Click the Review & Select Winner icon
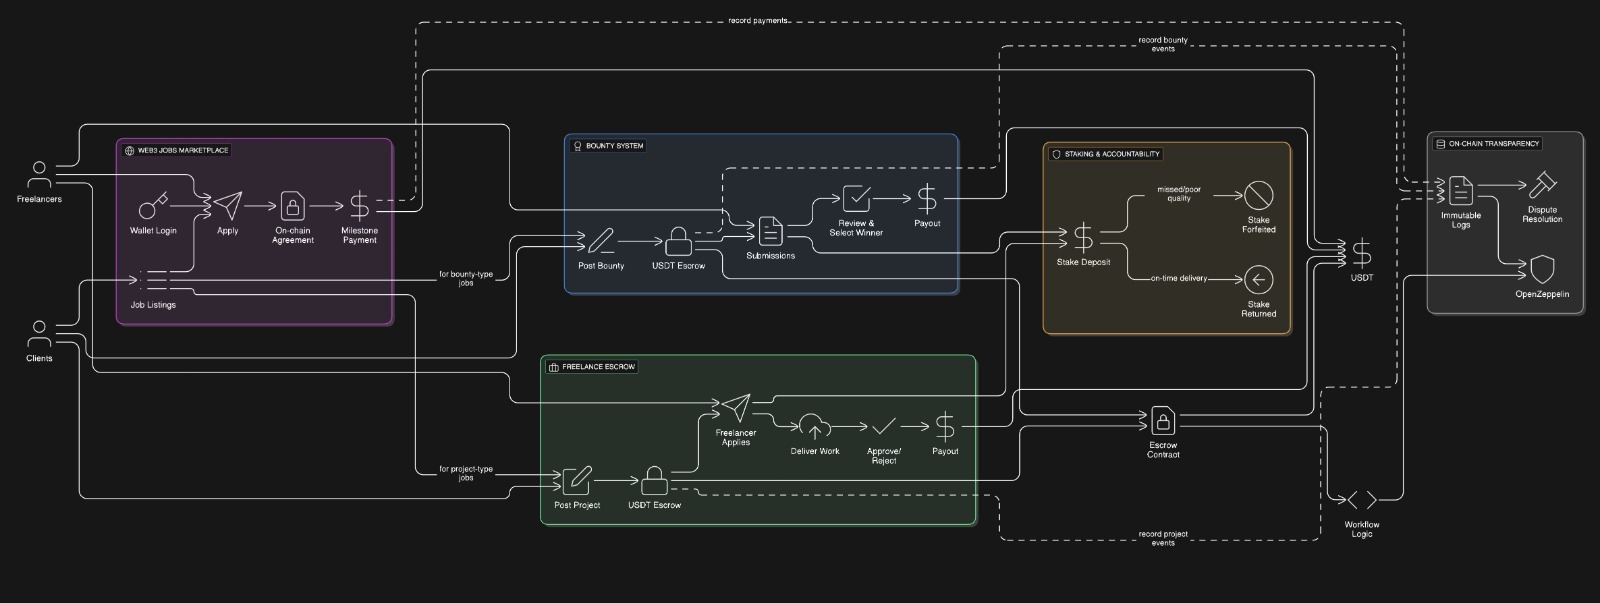The height and width of the screenshot is (603, 1600). coord(856,199)
